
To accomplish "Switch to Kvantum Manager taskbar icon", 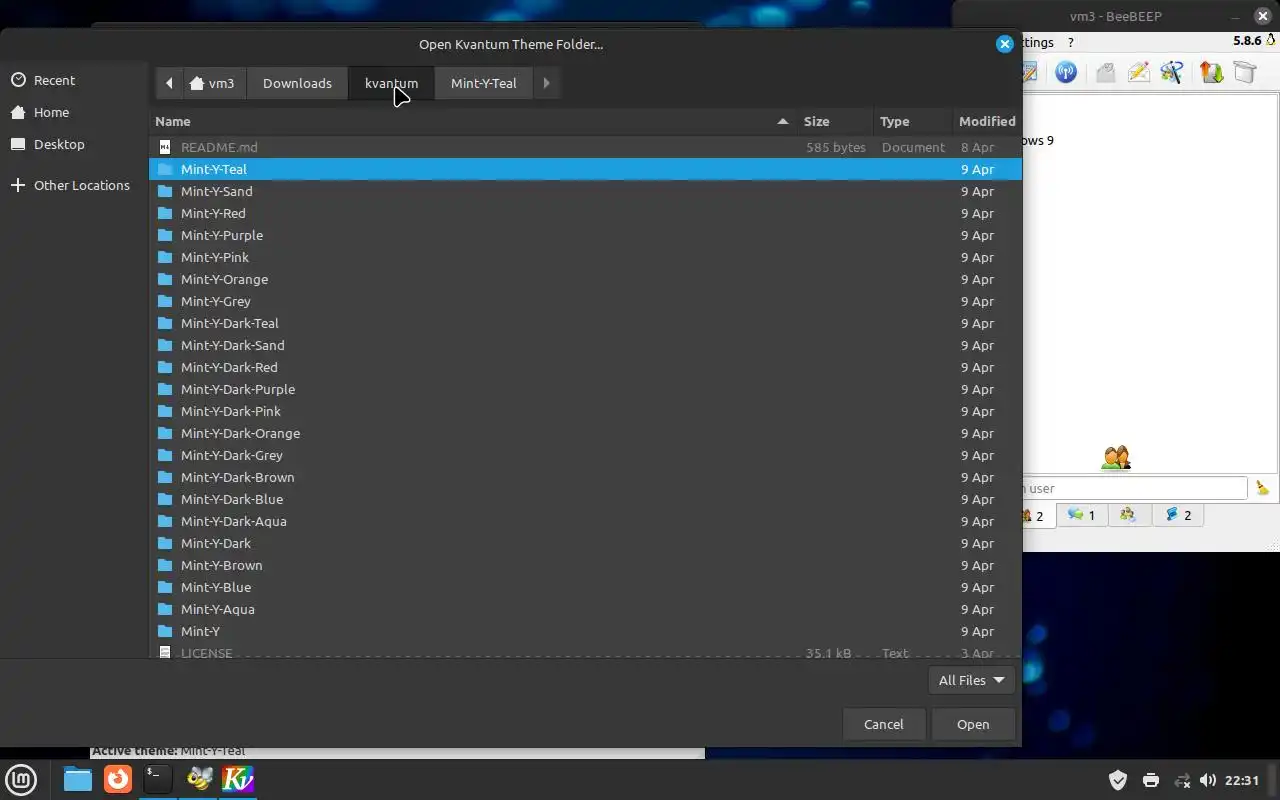I will (x=238, y=778).
